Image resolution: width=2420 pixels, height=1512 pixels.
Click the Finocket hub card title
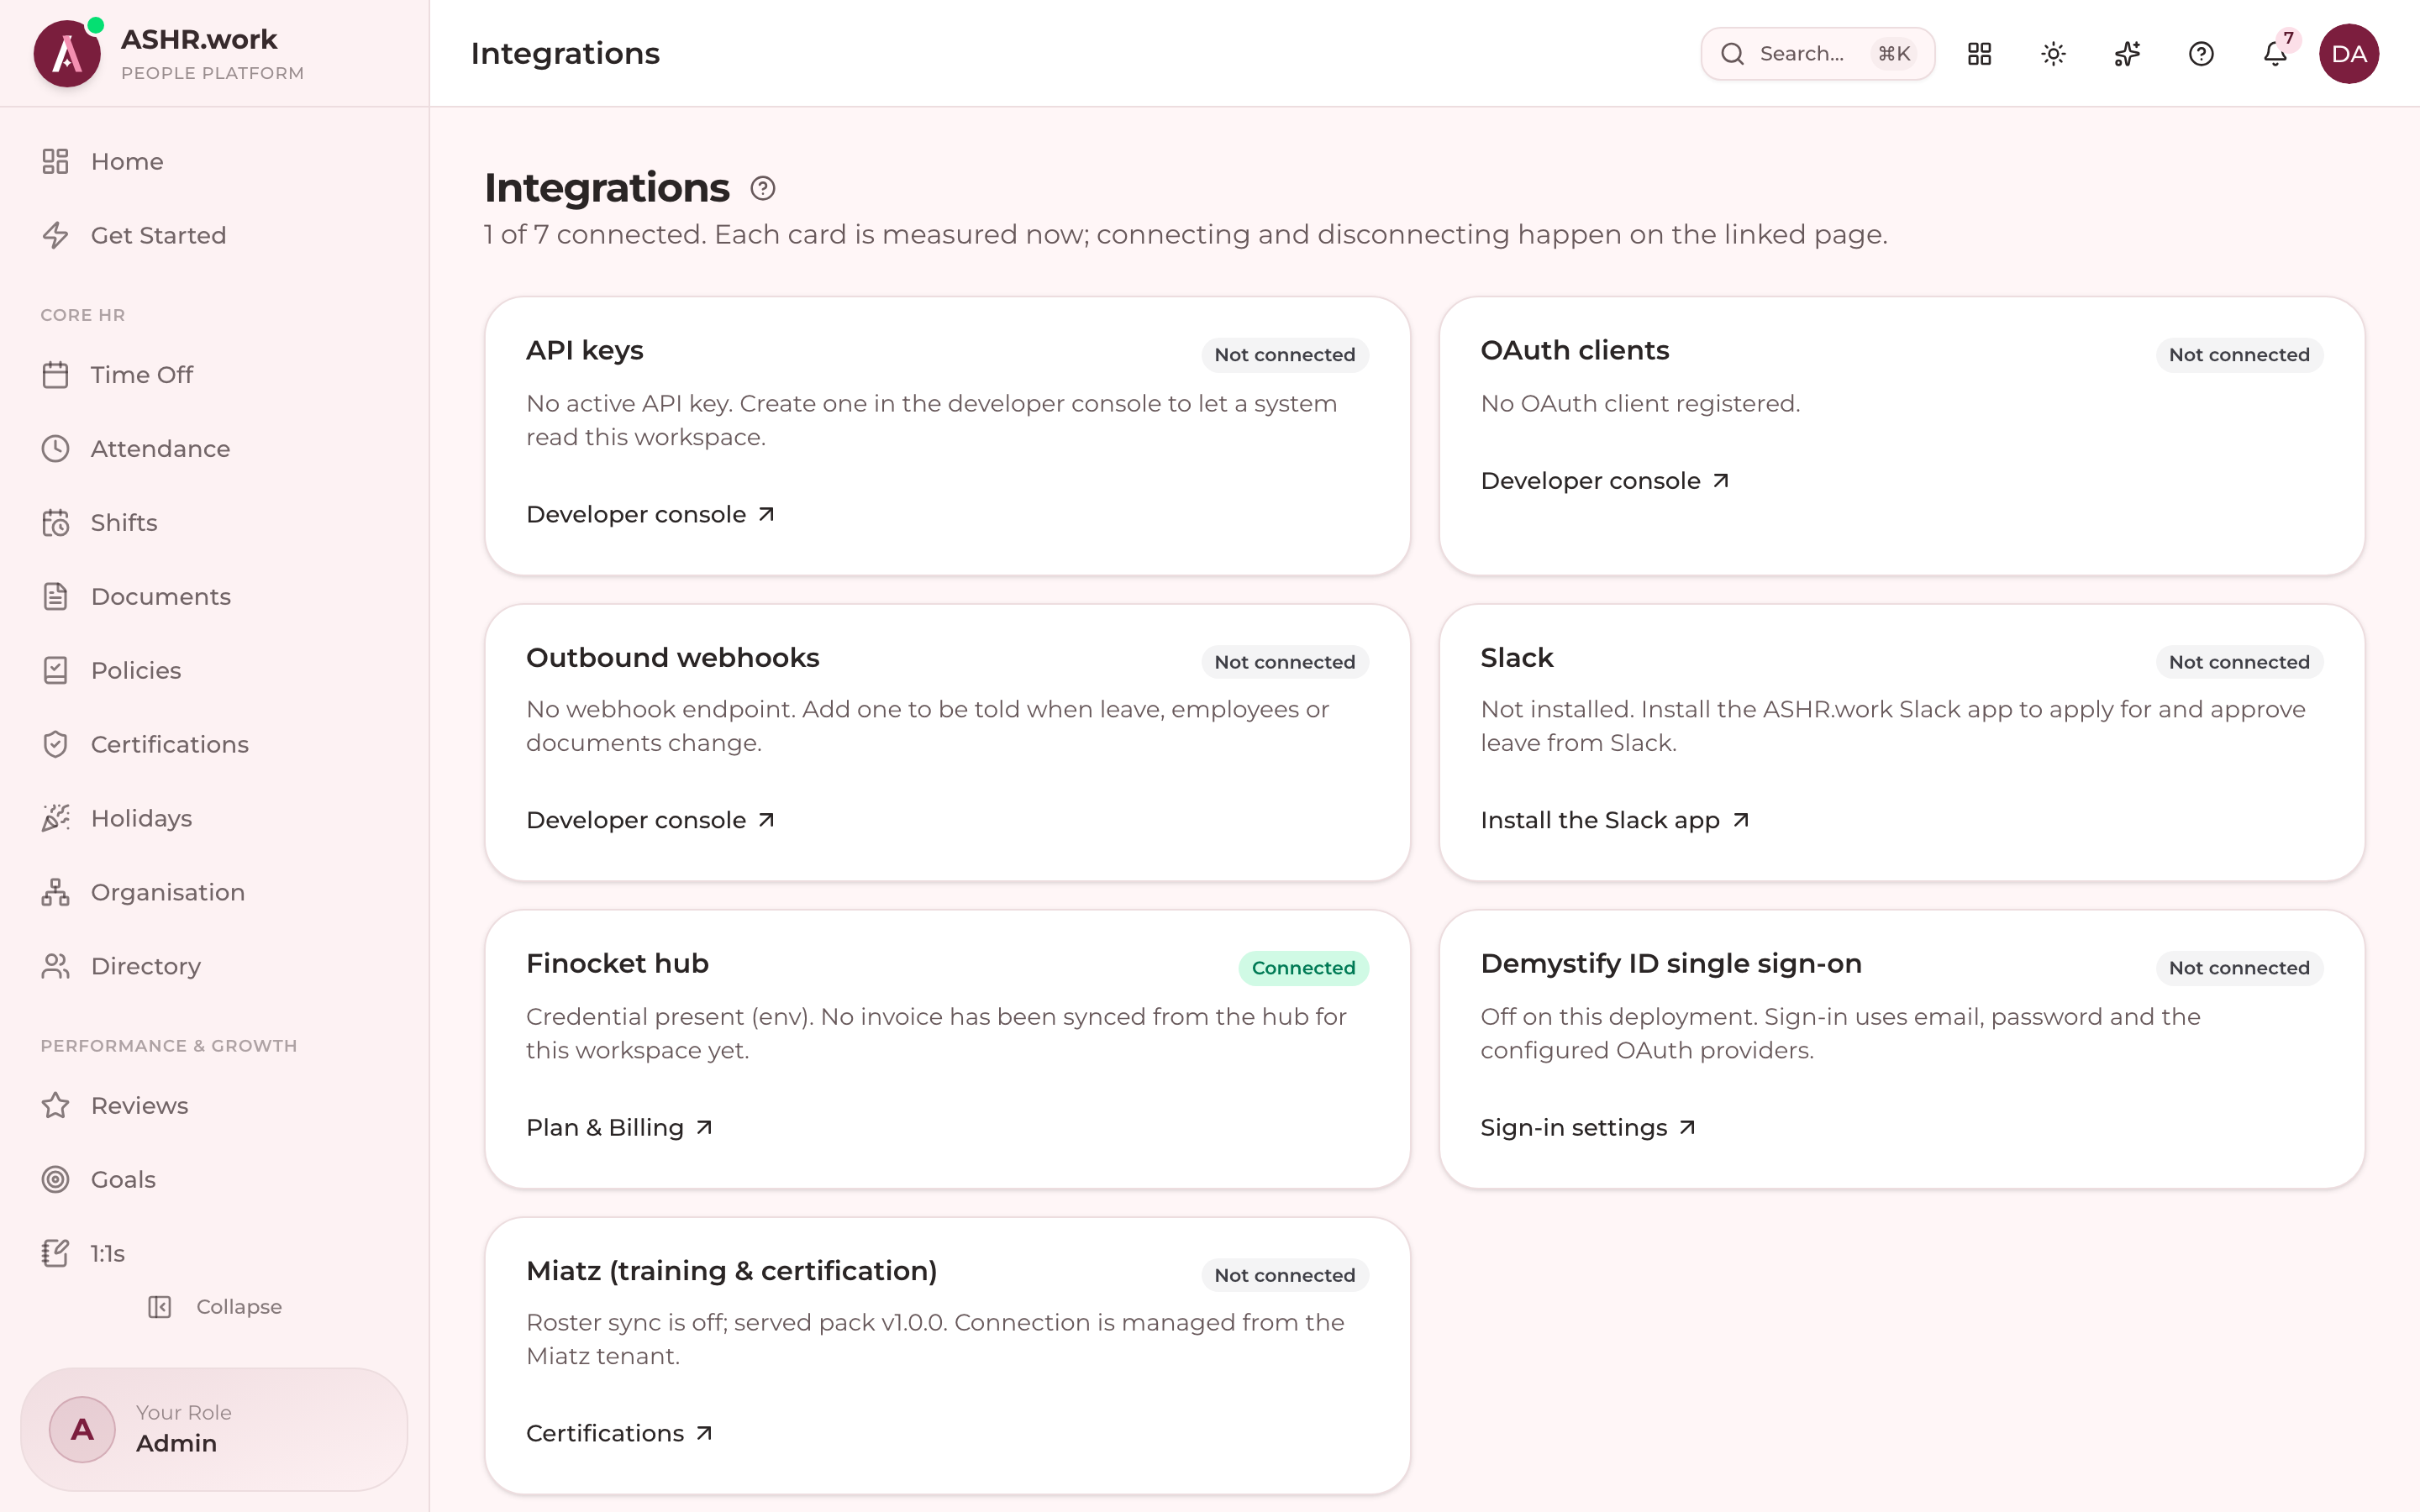point(617,964)
